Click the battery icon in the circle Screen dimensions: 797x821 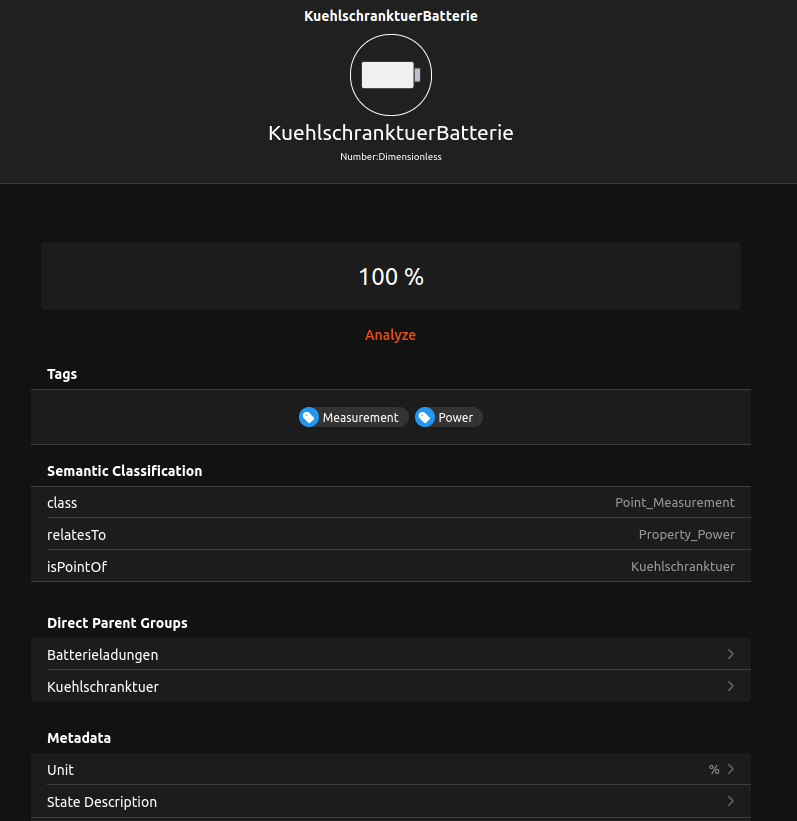point(391,75)
